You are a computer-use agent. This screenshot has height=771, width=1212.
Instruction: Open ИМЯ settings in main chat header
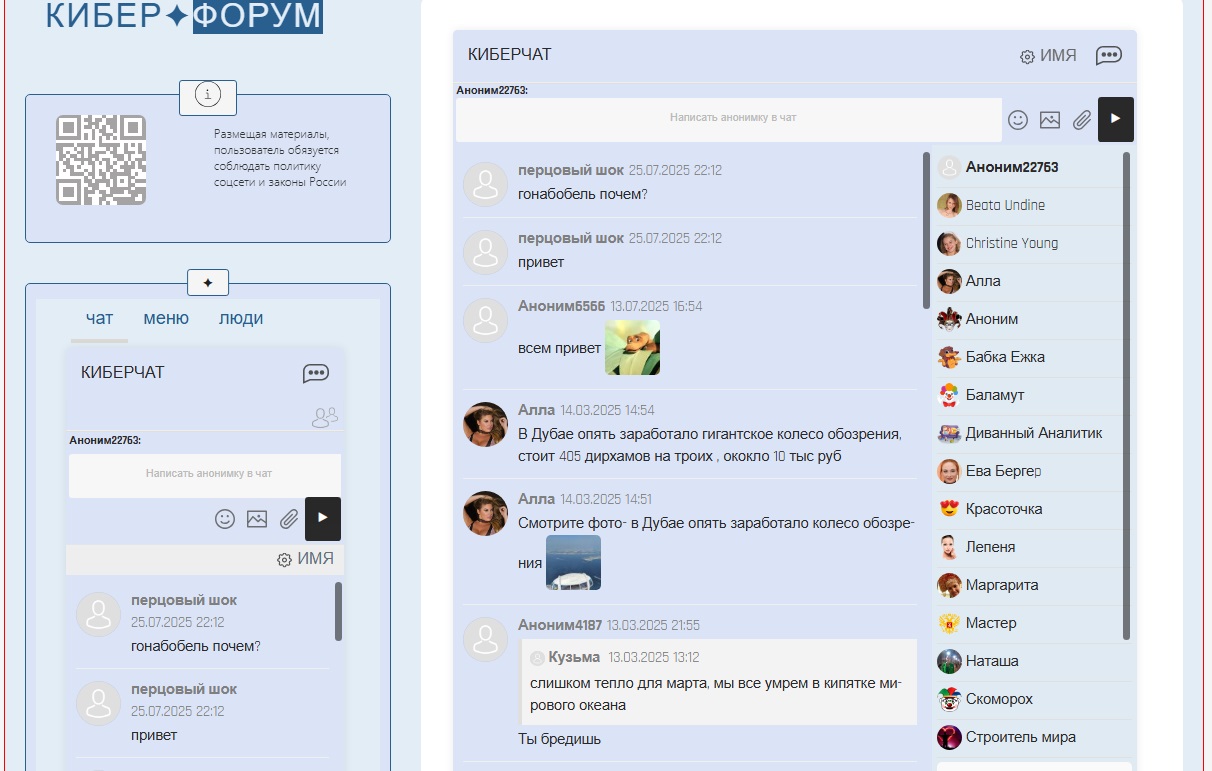[x=1048, y=56]
